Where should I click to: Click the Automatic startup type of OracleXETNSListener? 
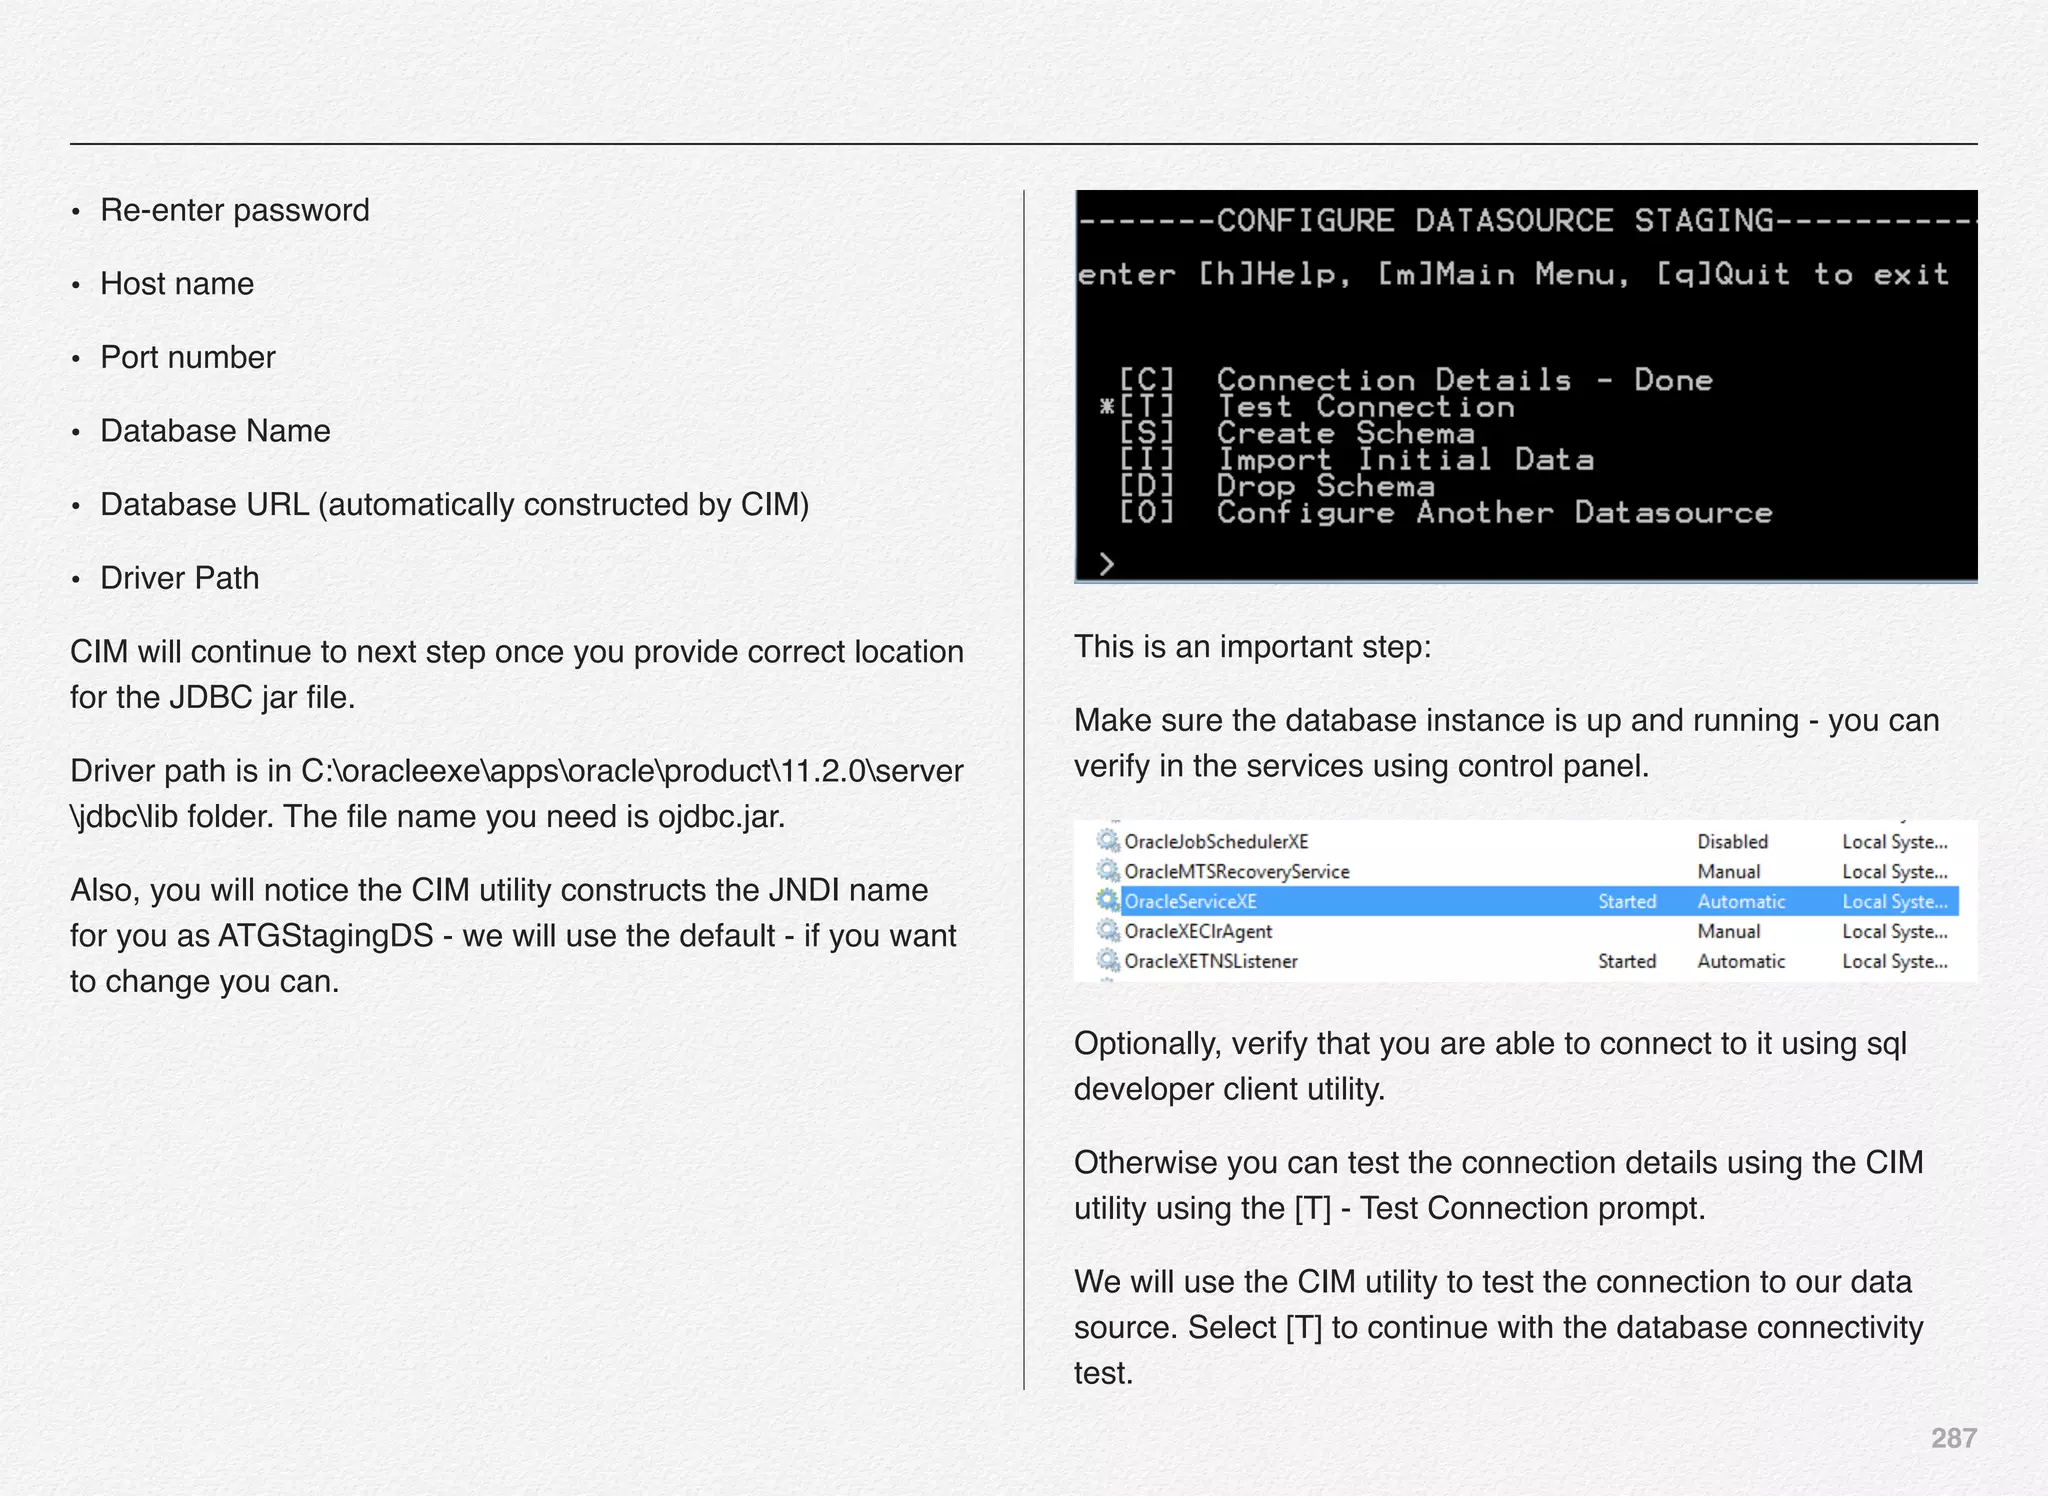(x=1741, y=962)
